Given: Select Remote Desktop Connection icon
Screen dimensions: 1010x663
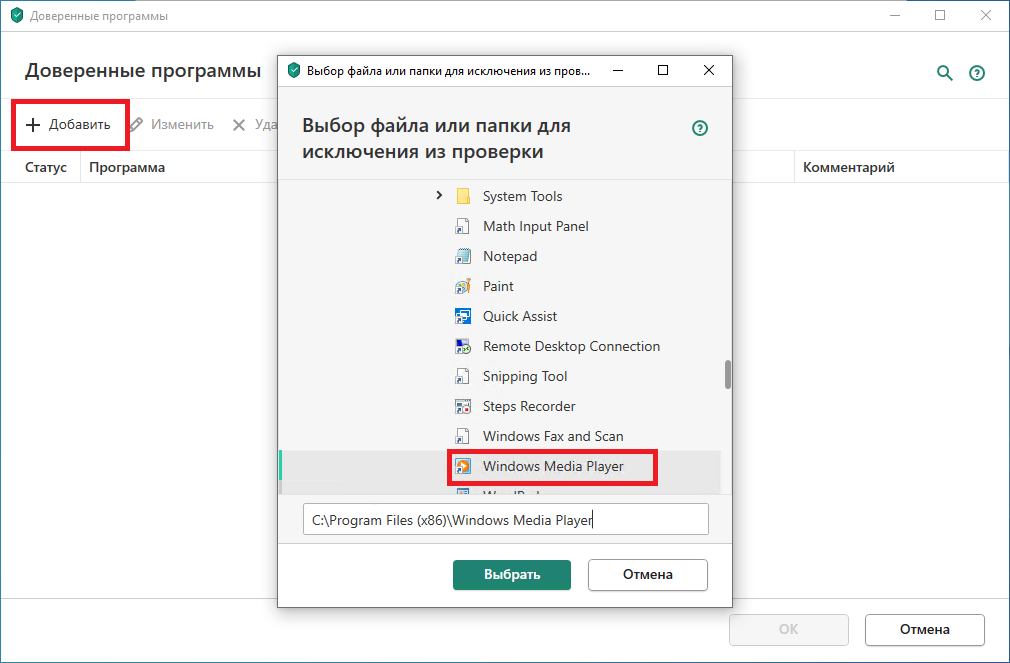Looking at the screenshot, I should [x=463, y=346].
